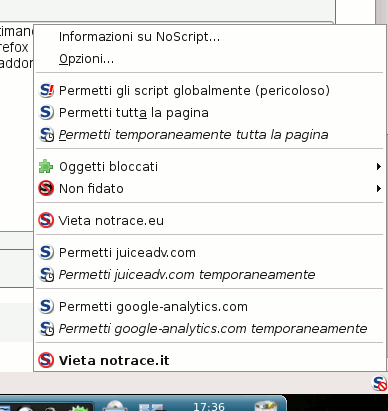Choose Permetti gli script globalmente (pericoloso)
The image size is (388, 411).
pyautogui.click(x=209, y=91)
